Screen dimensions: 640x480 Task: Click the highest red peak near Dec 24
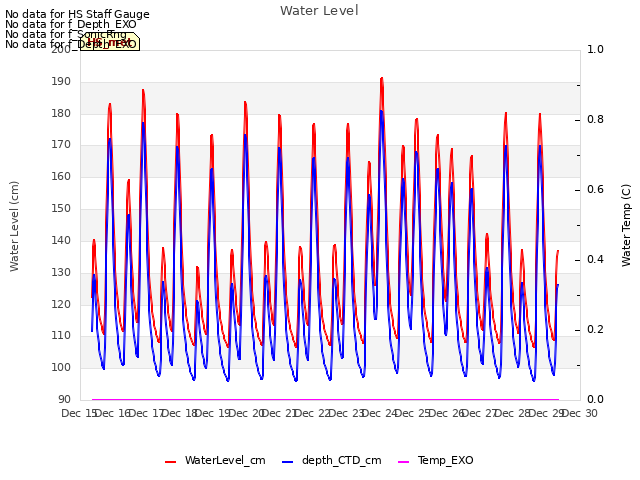(x=382, y=78)
